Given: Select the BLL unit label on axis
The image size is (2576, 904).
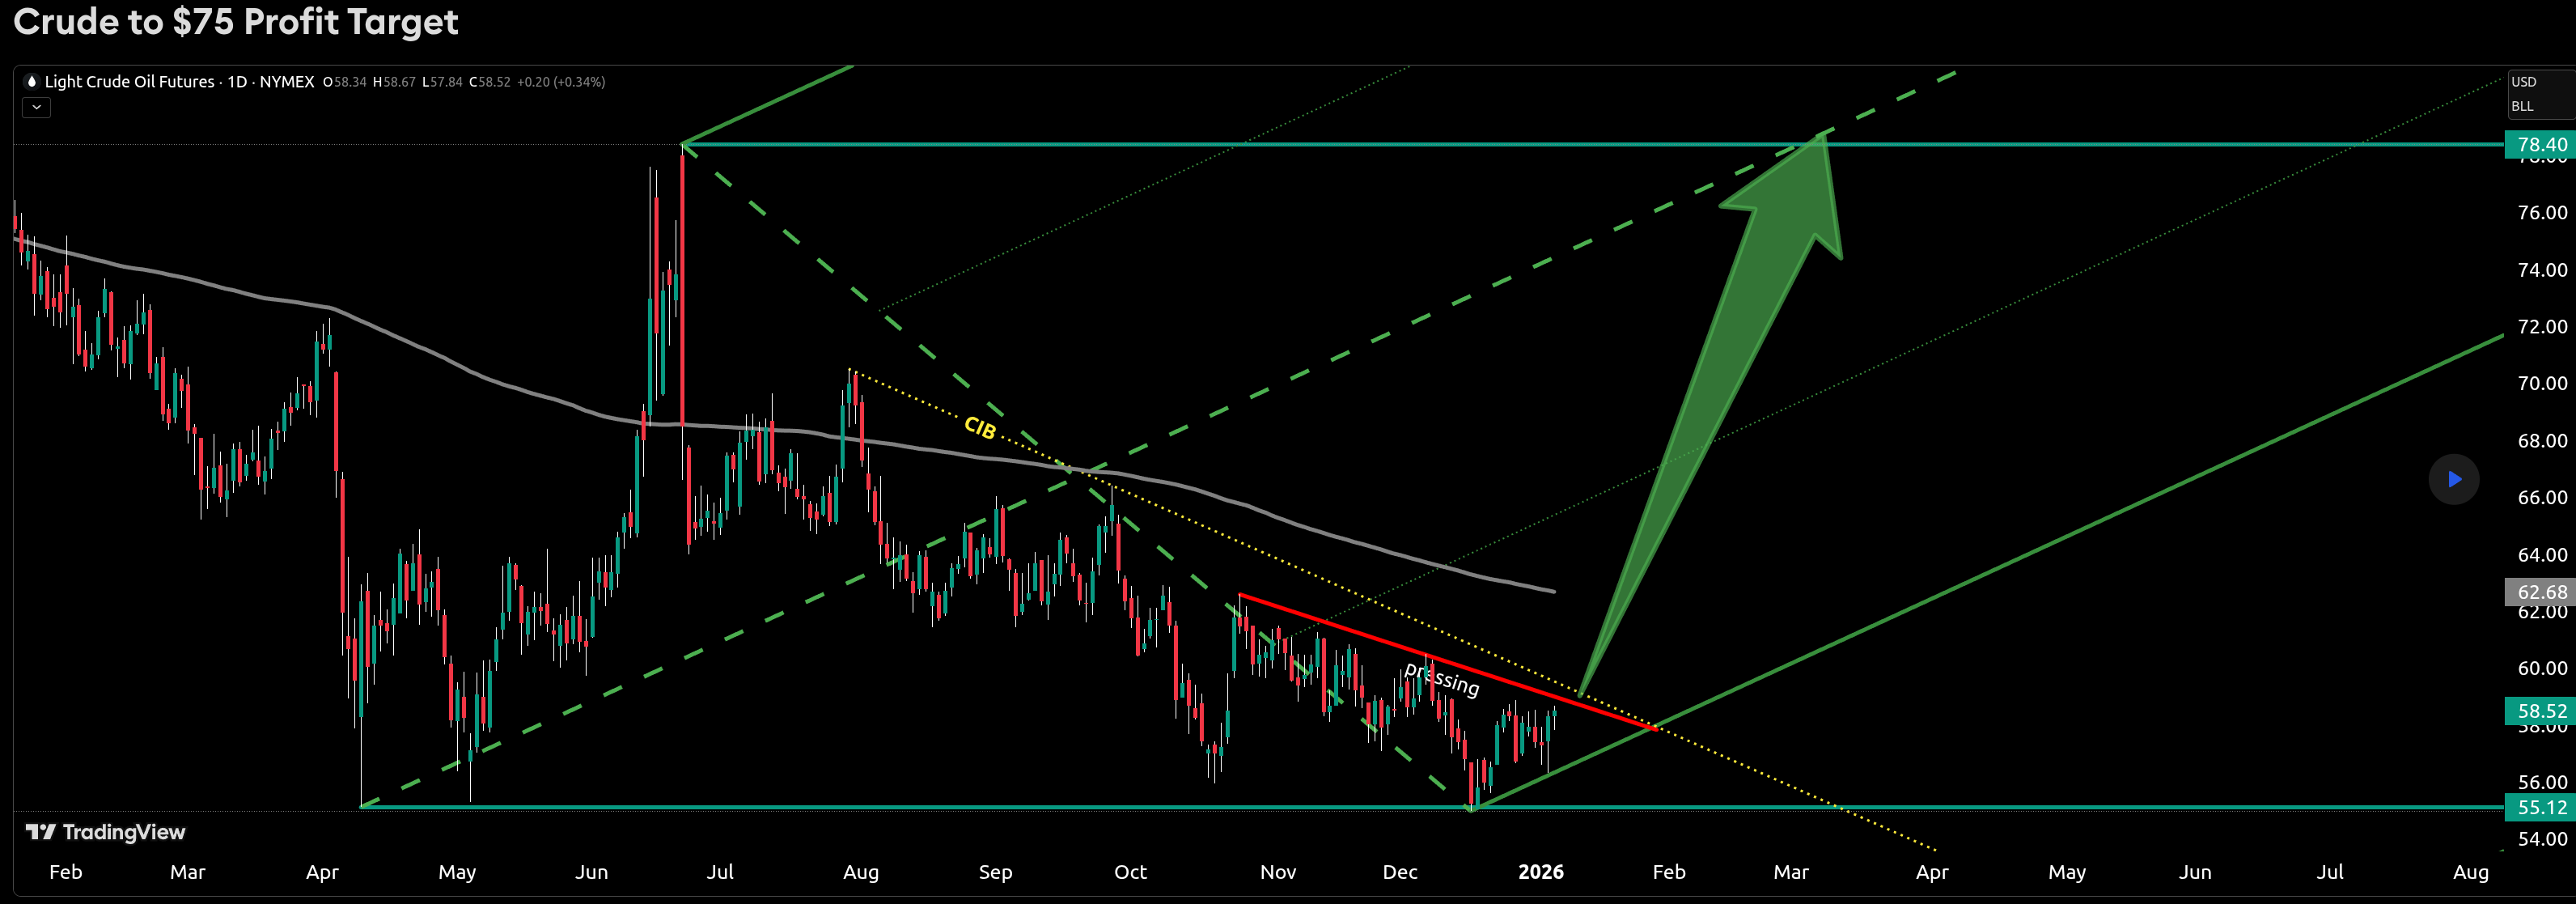Looking at the screenshot, I should click(x=2521, y=104).
